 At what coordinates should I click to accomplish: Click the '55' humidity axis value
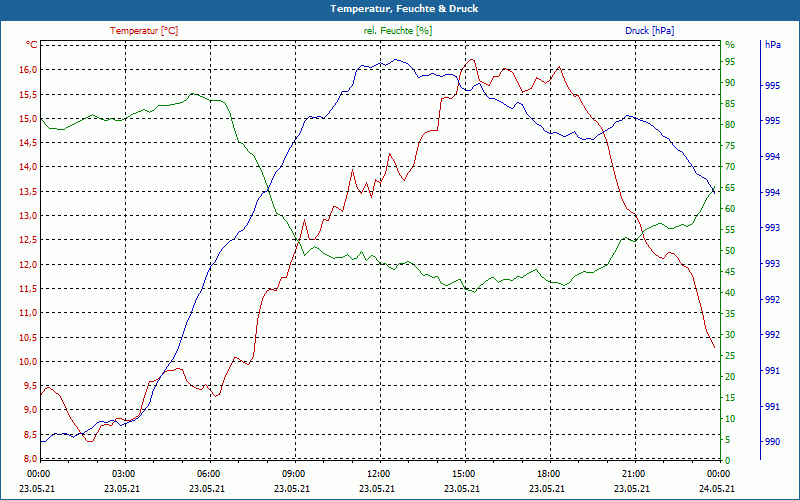pyautogui.click(x=730, y=230)
